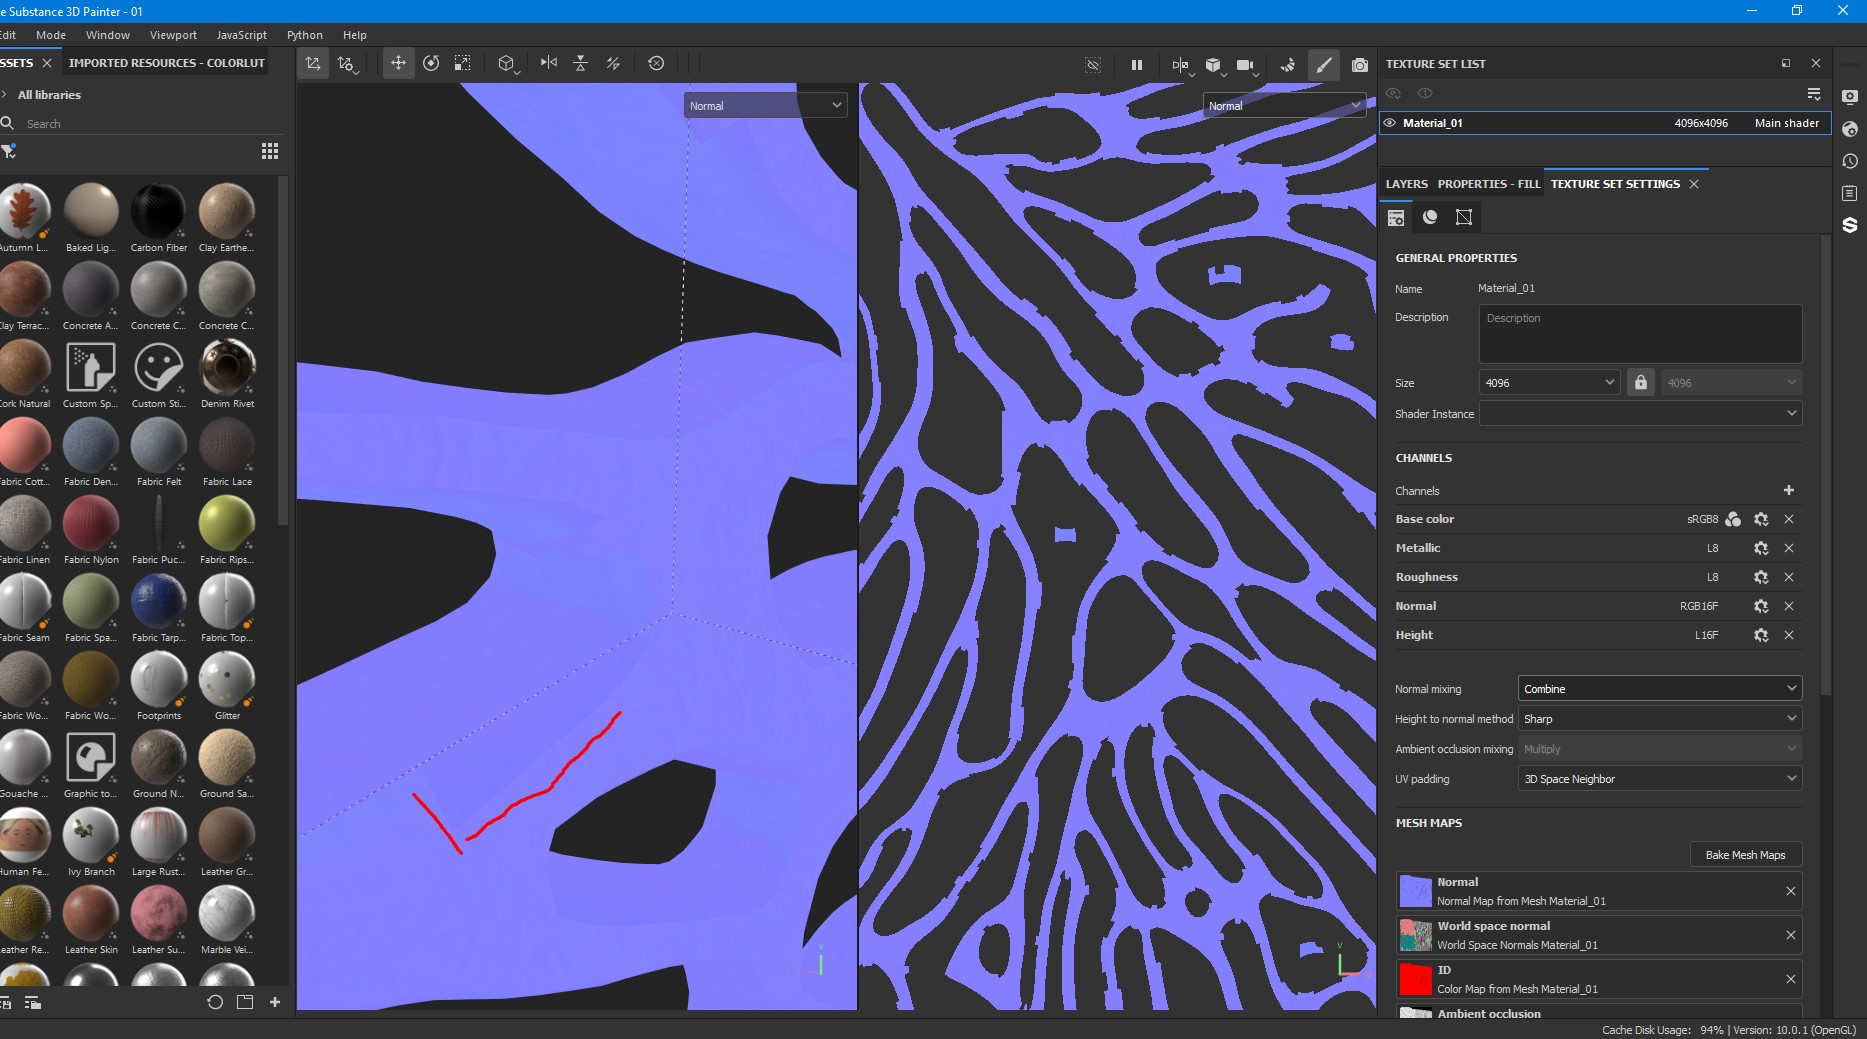Open the UV padding dropdown
This screenshot has height=1039, width=1867.
pyautogui.click(x=1659, y=779)
